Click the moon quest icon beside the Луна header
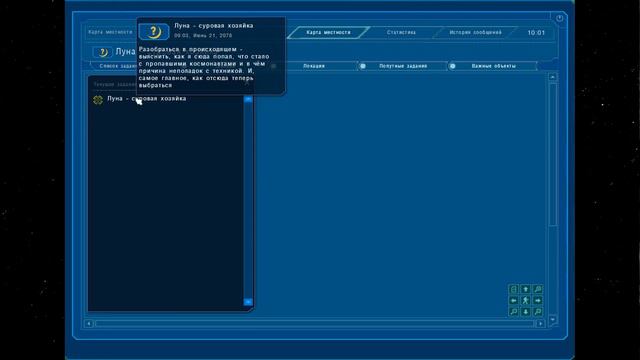The image size is (640, 360). click(x=102, y=52)
